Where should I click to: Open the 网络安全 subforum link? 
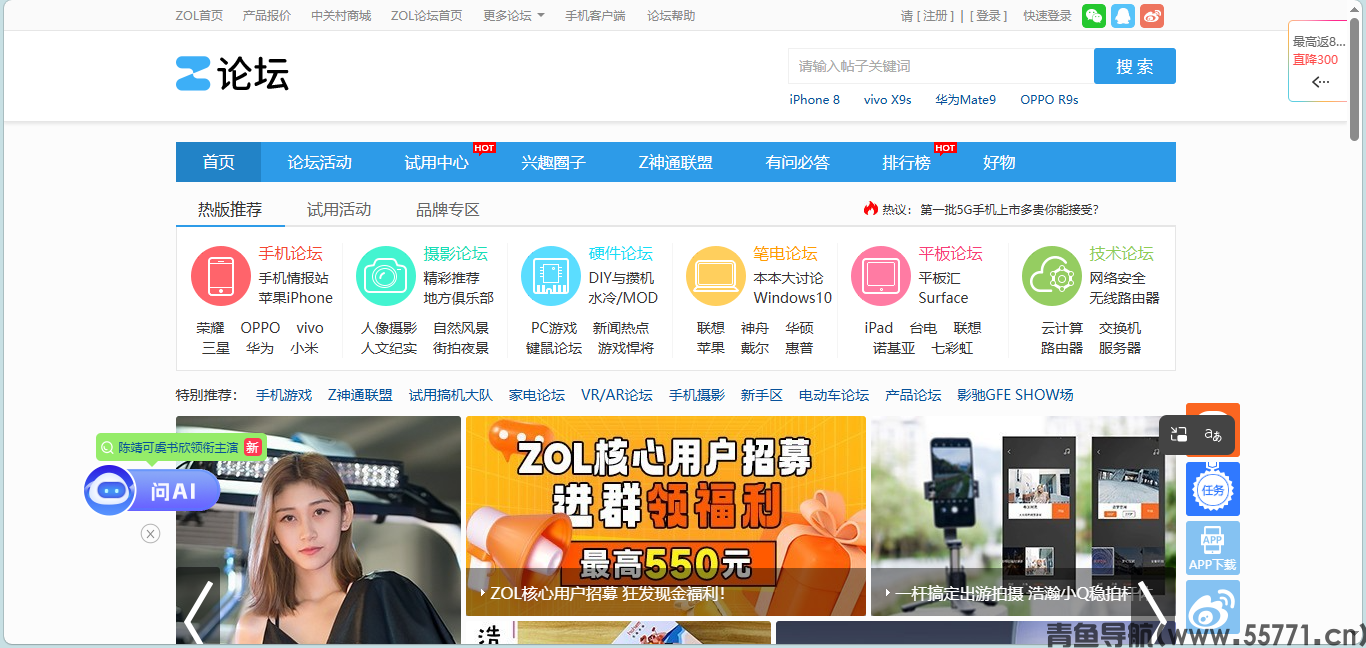tap(1117, 278)
